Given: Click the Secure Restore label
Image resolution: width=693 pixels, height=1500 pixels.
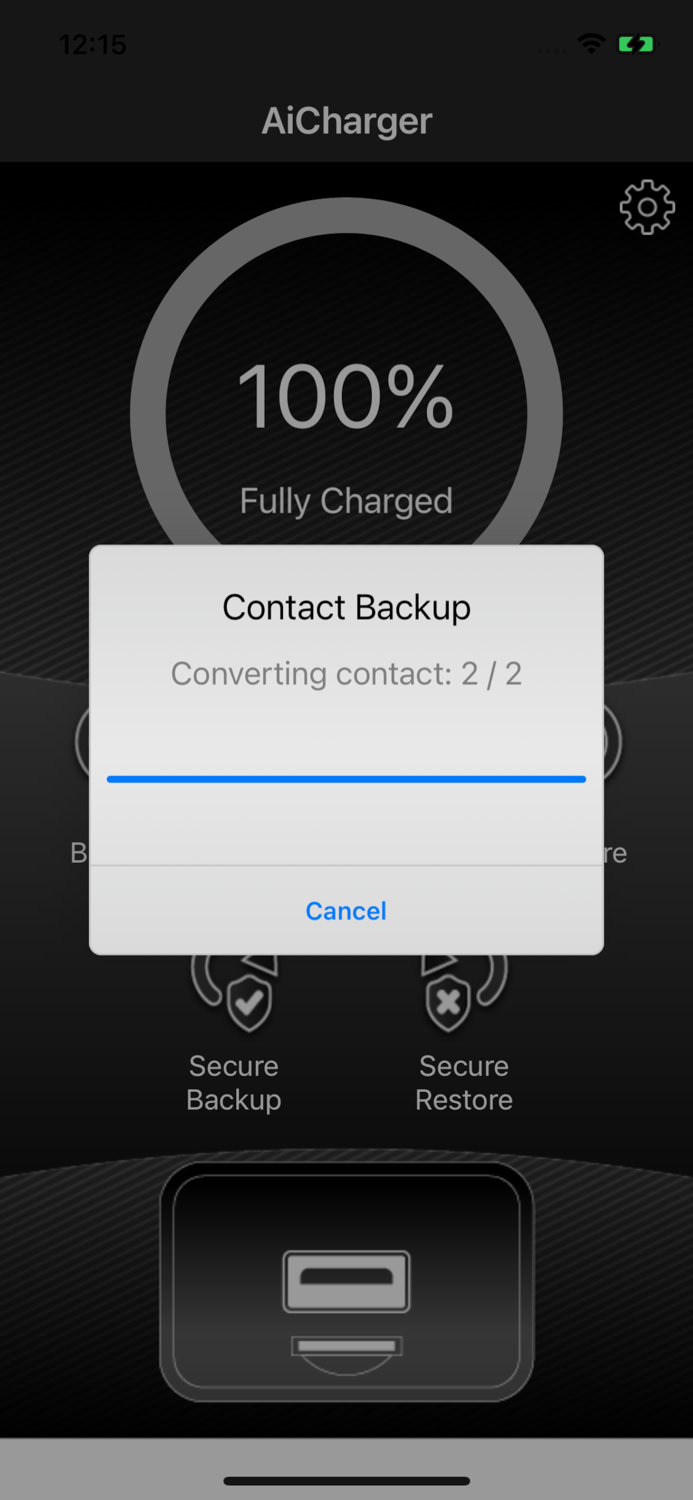Looking at the screenshot, I should [x=464, y=1083].
